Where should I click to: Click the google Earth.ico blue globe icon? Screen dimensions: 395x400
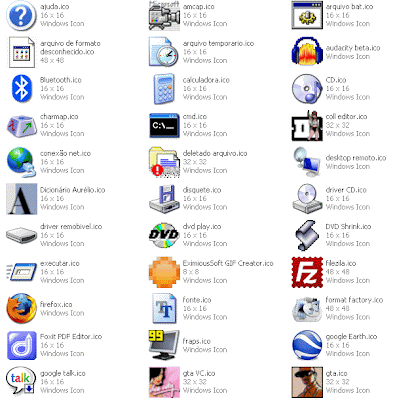coord(307,345)
